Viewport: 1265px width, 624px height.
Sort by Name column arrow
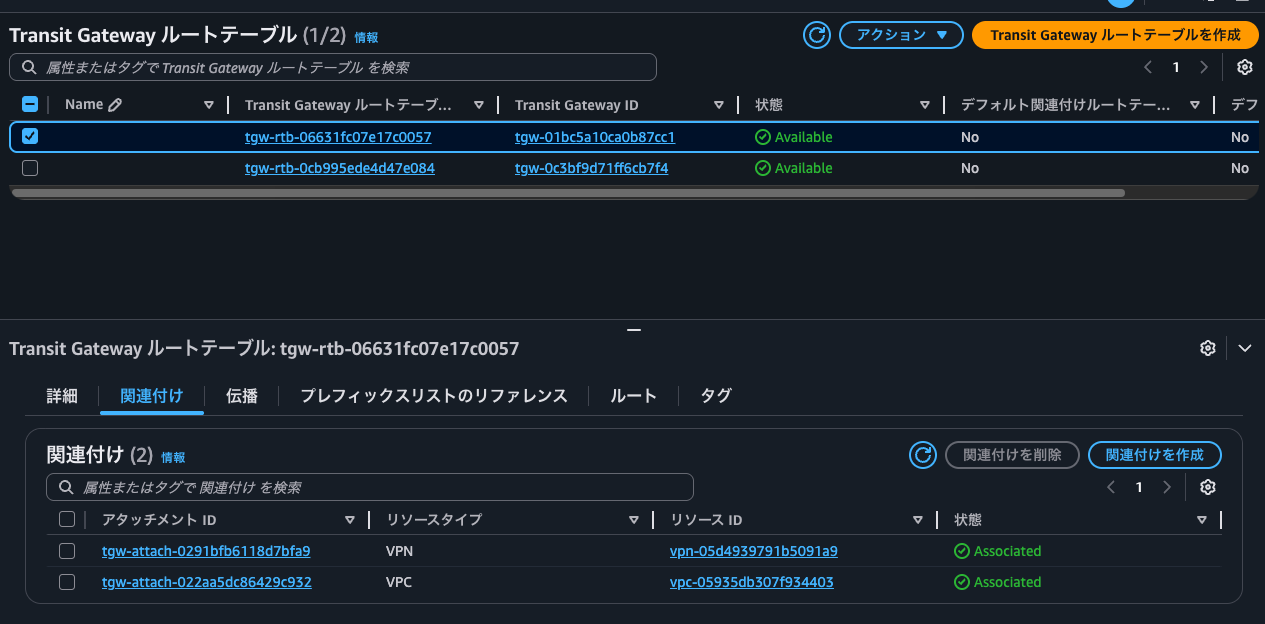209,105
